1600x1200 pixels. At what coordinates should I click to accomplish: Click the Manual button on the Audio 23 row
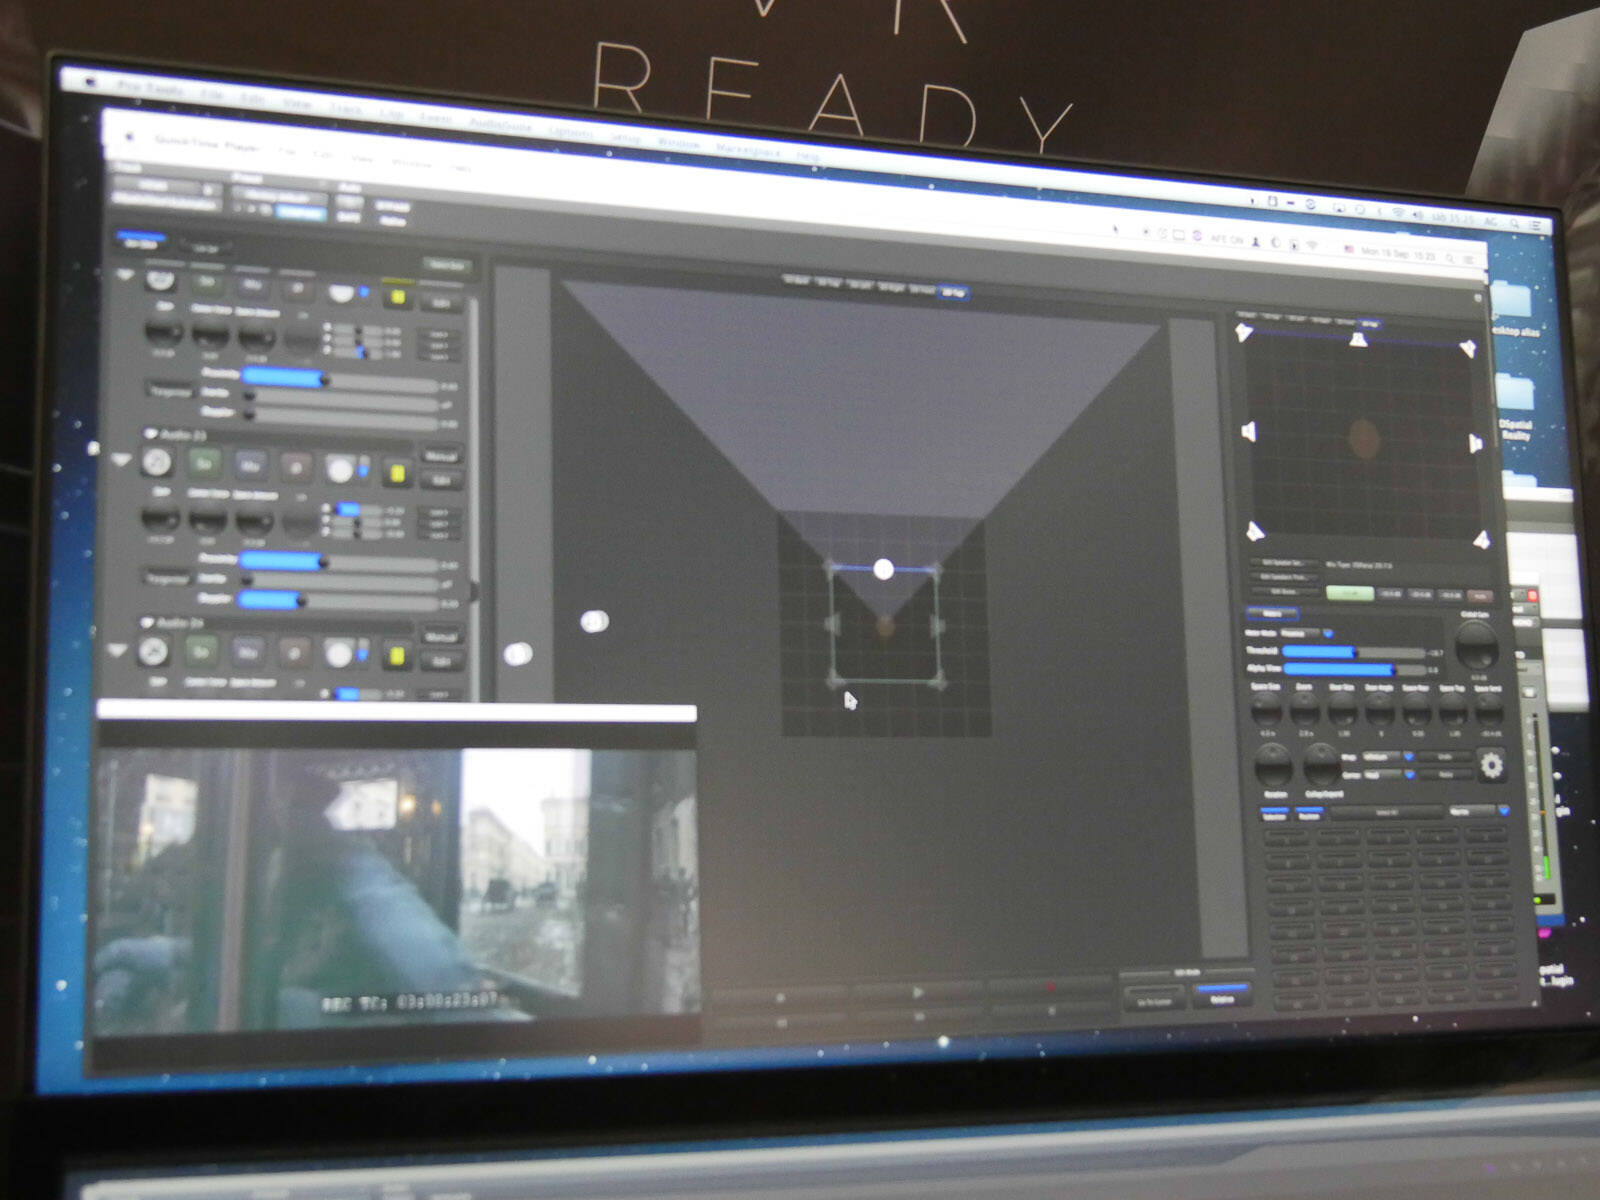pos(441,456)
